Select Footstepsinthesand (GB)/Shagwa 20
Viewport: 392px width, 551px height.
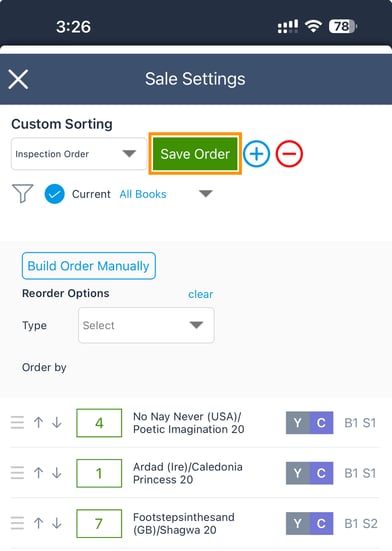pyautogui.click(x=184, y=523)
